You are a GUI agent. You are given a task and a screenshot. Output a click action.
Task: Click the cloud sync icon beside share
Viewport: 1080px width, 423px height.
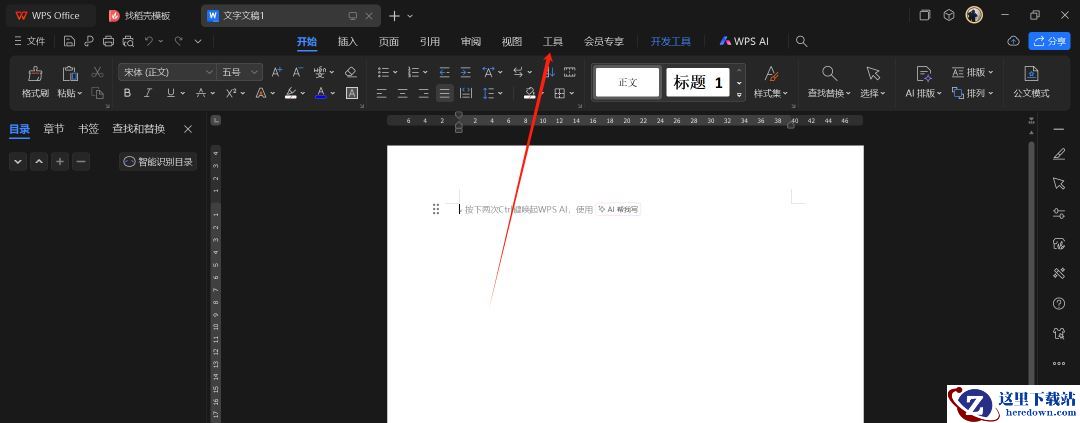coord(1013,41)
